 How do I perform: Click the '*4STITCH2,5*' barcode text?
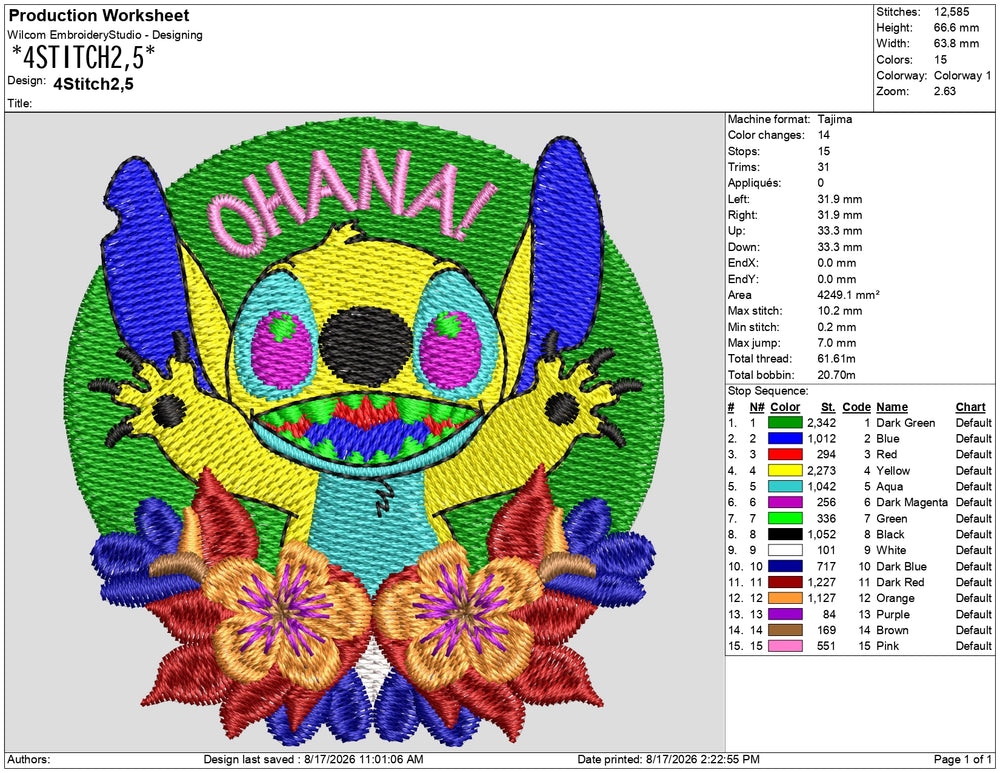(x=83, y=58)
